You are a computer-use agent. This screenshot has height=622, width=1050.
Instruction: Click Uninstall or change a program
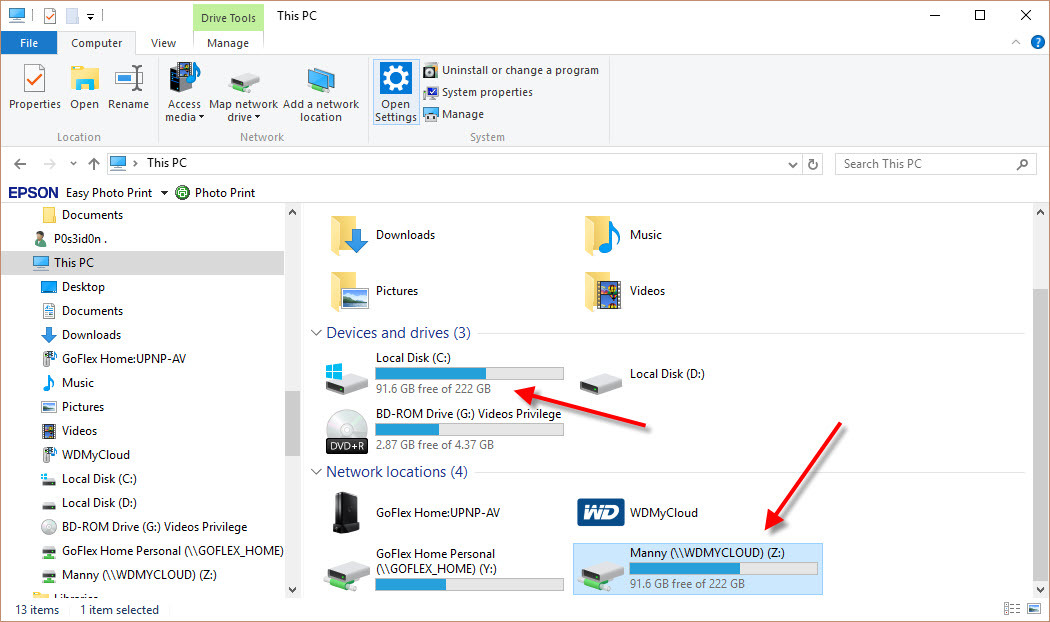point(511,70)
